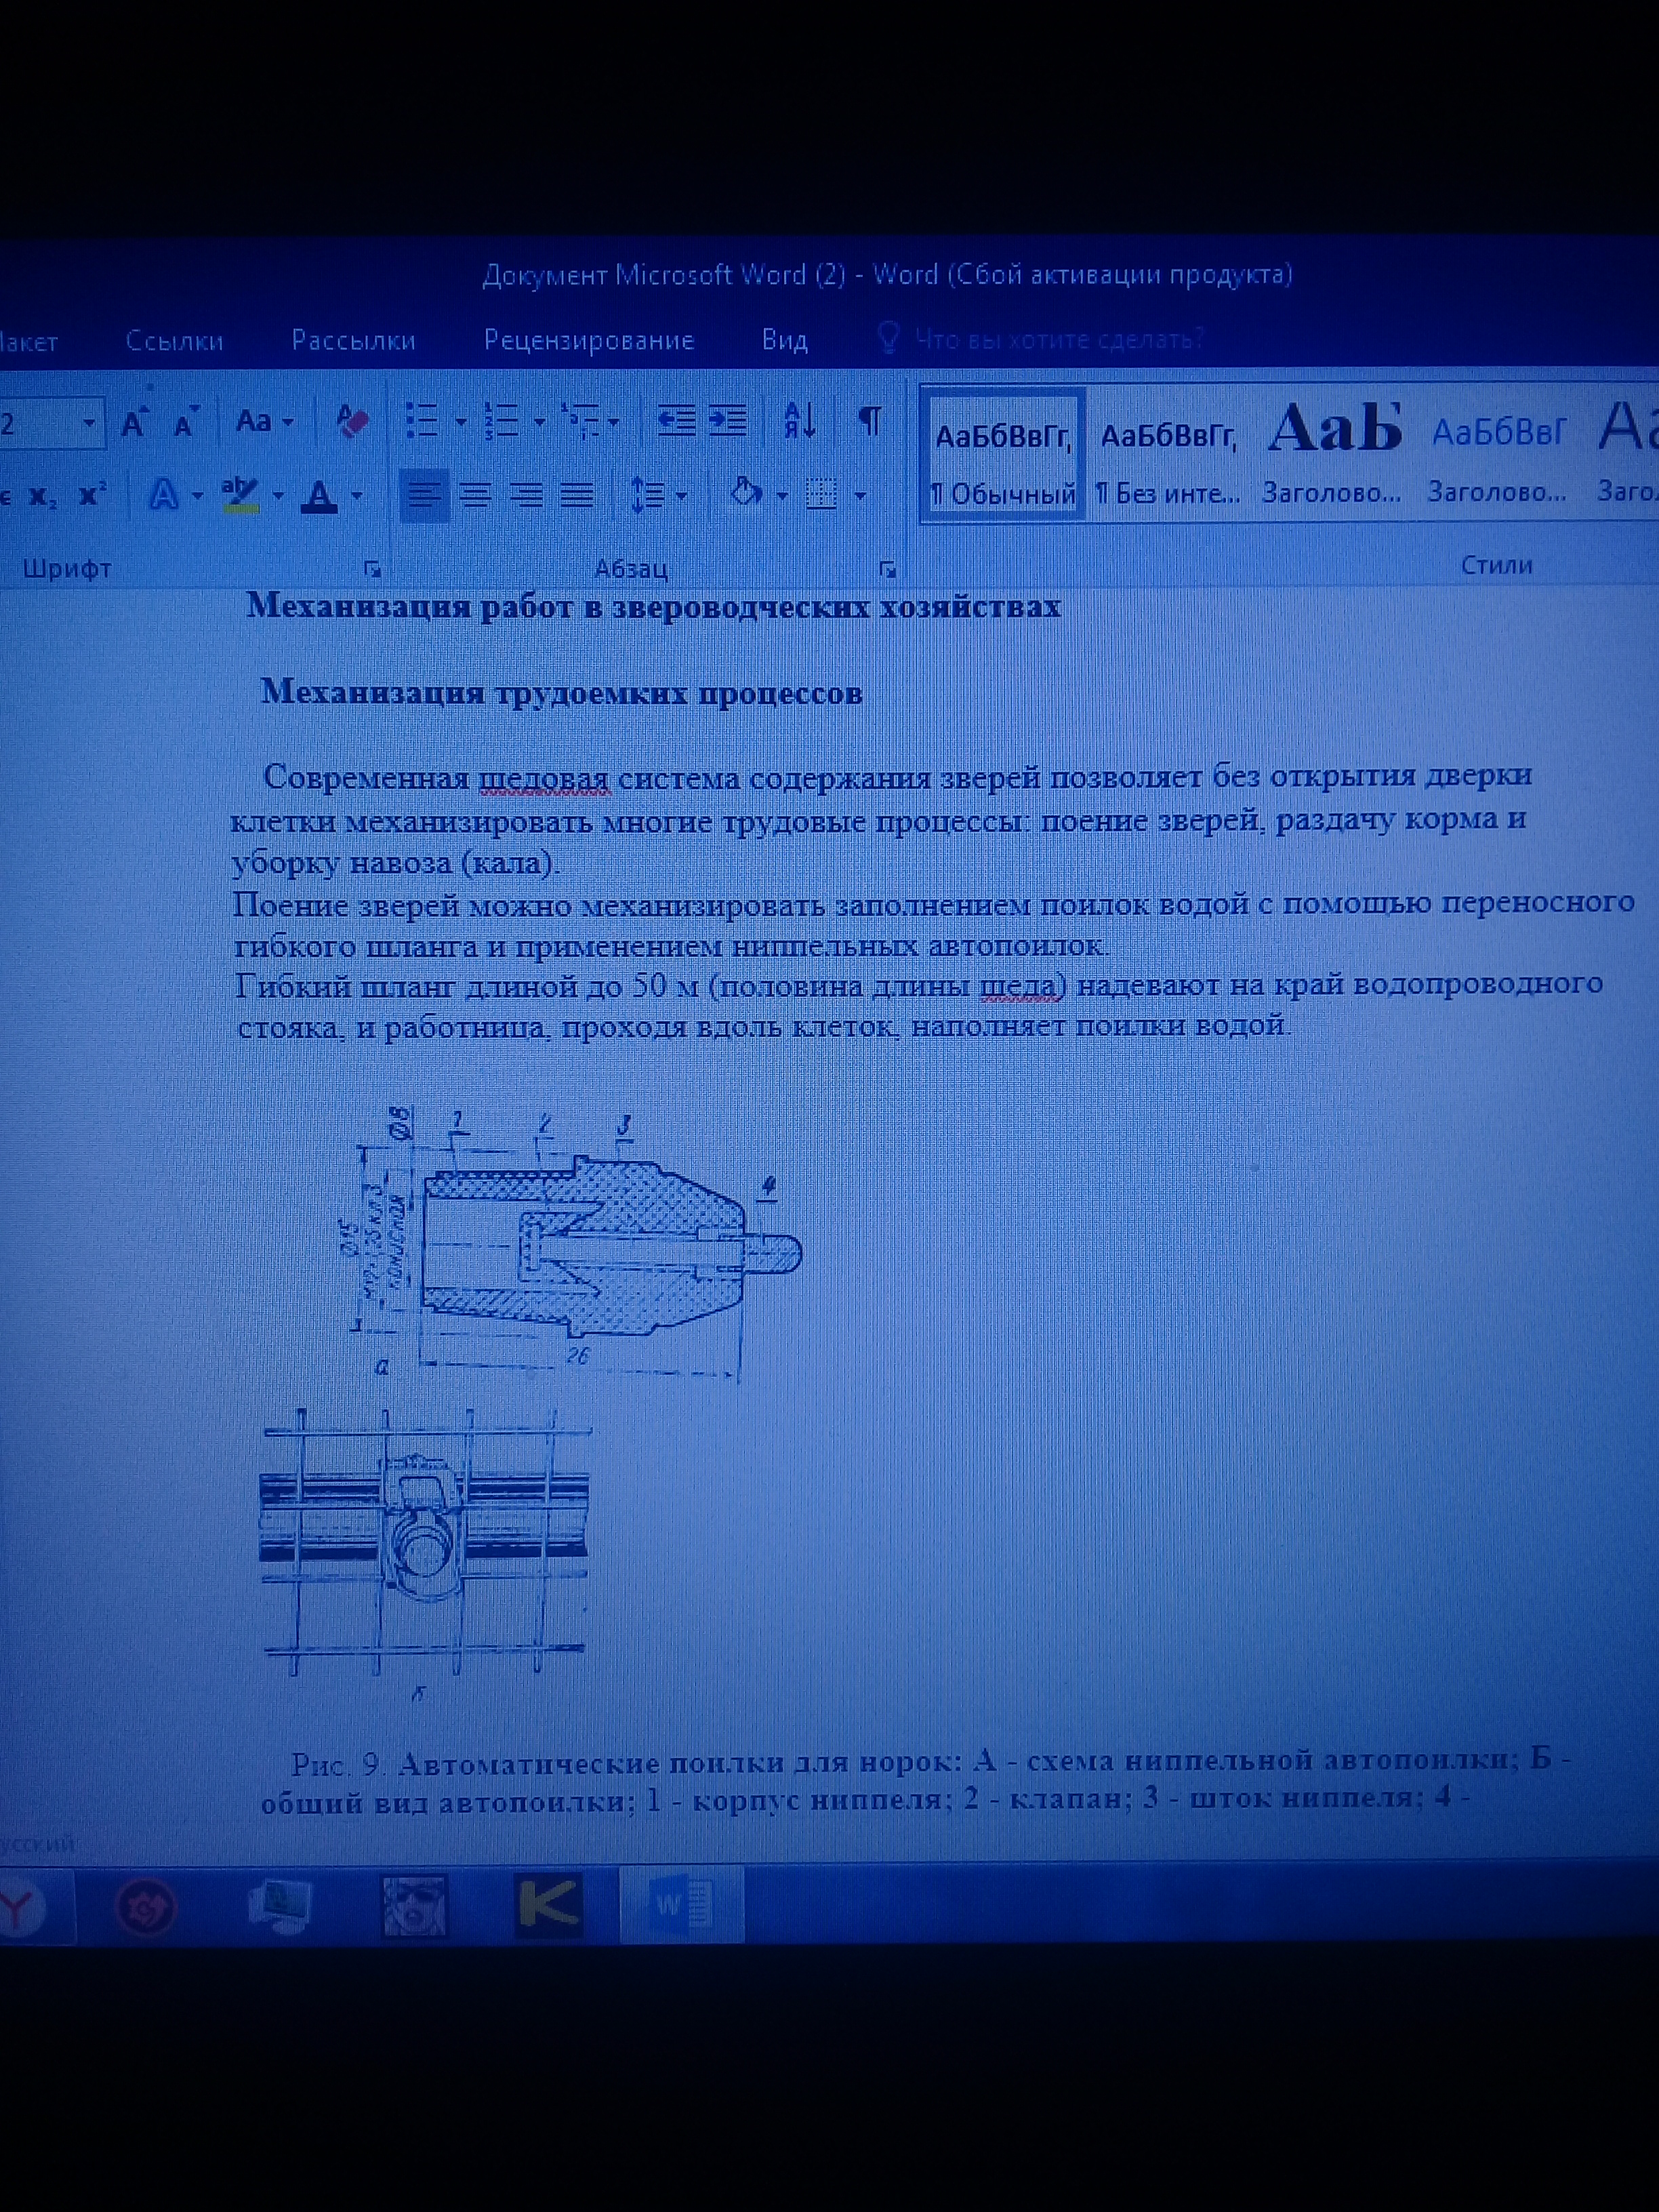The width and height of the screenshot is (1659, 2212).
Task: Click the Clear All Formatting eraser icon
Action: coord(352,422)
